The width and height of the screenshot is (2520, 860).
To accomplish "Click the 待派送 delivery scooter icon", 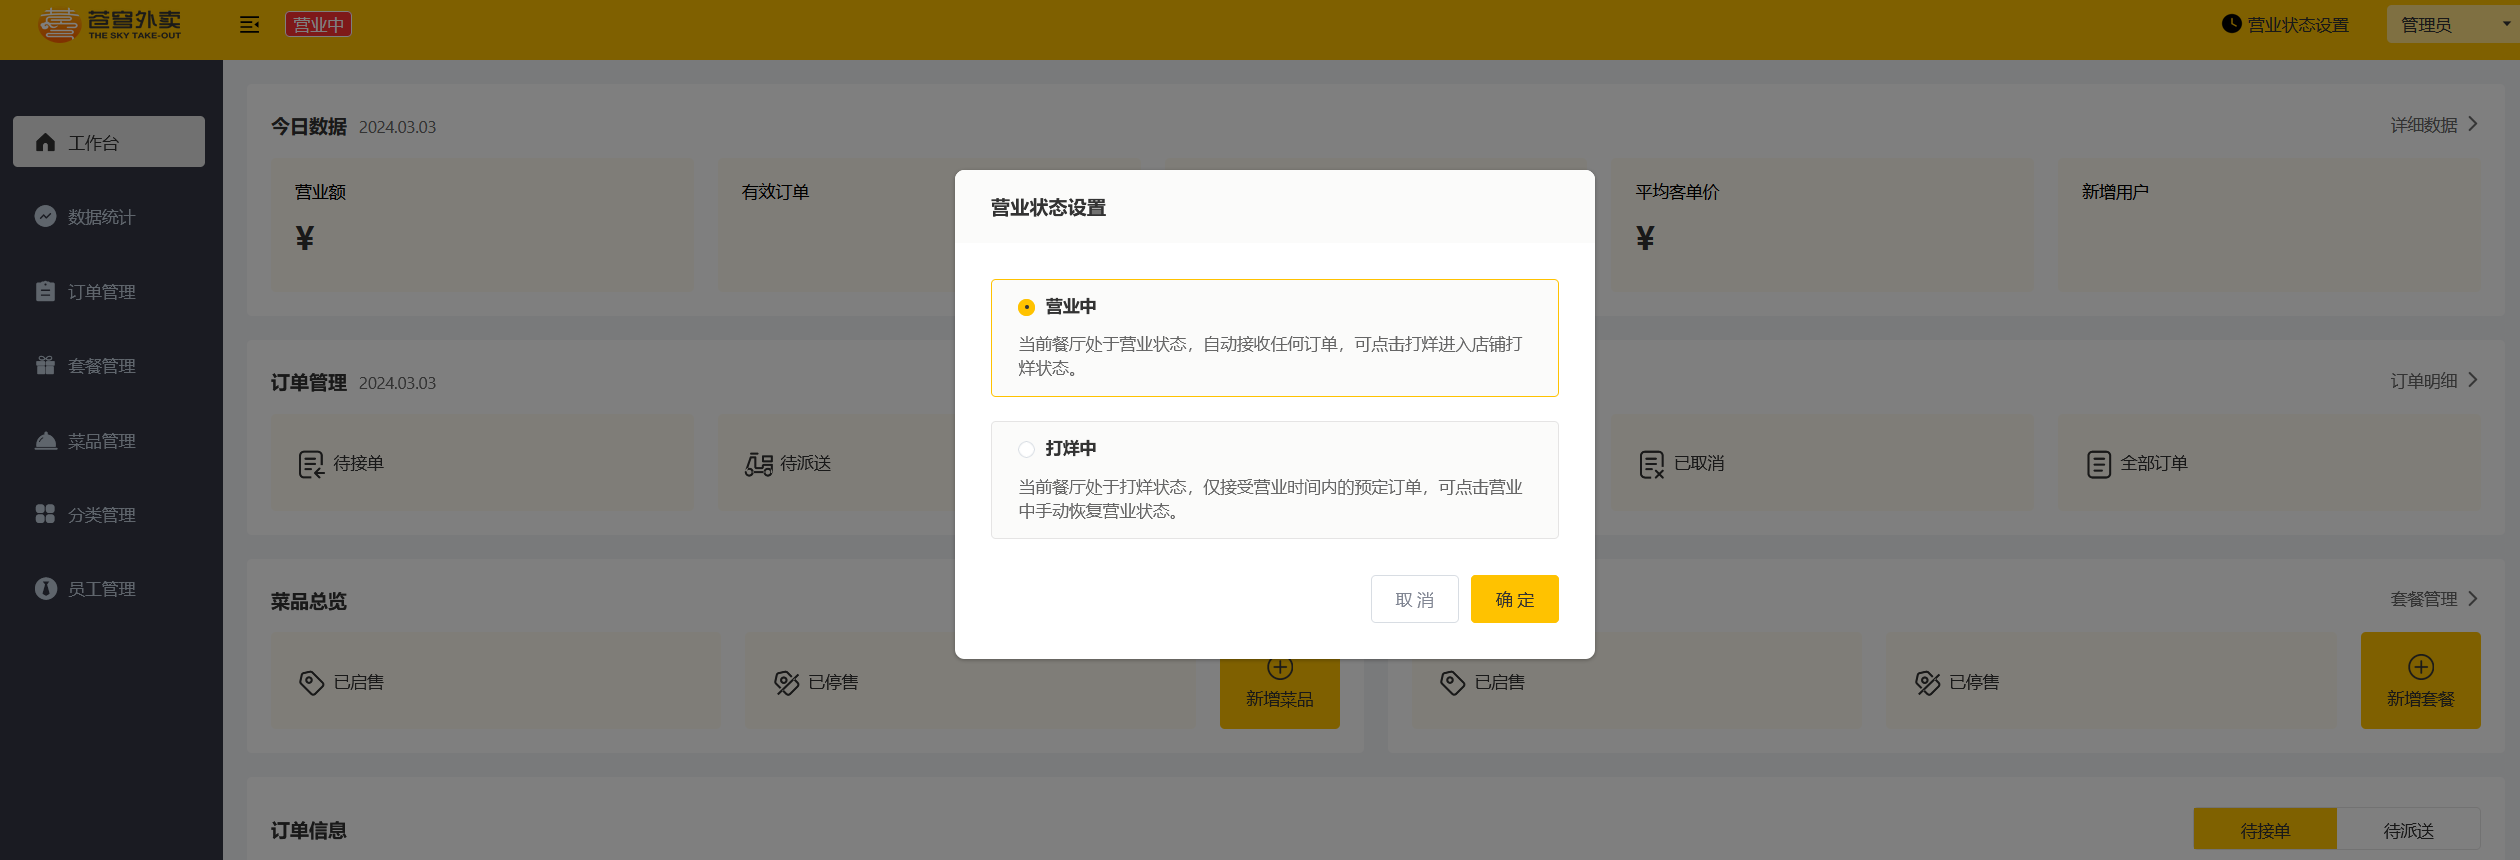I will 758,464.
